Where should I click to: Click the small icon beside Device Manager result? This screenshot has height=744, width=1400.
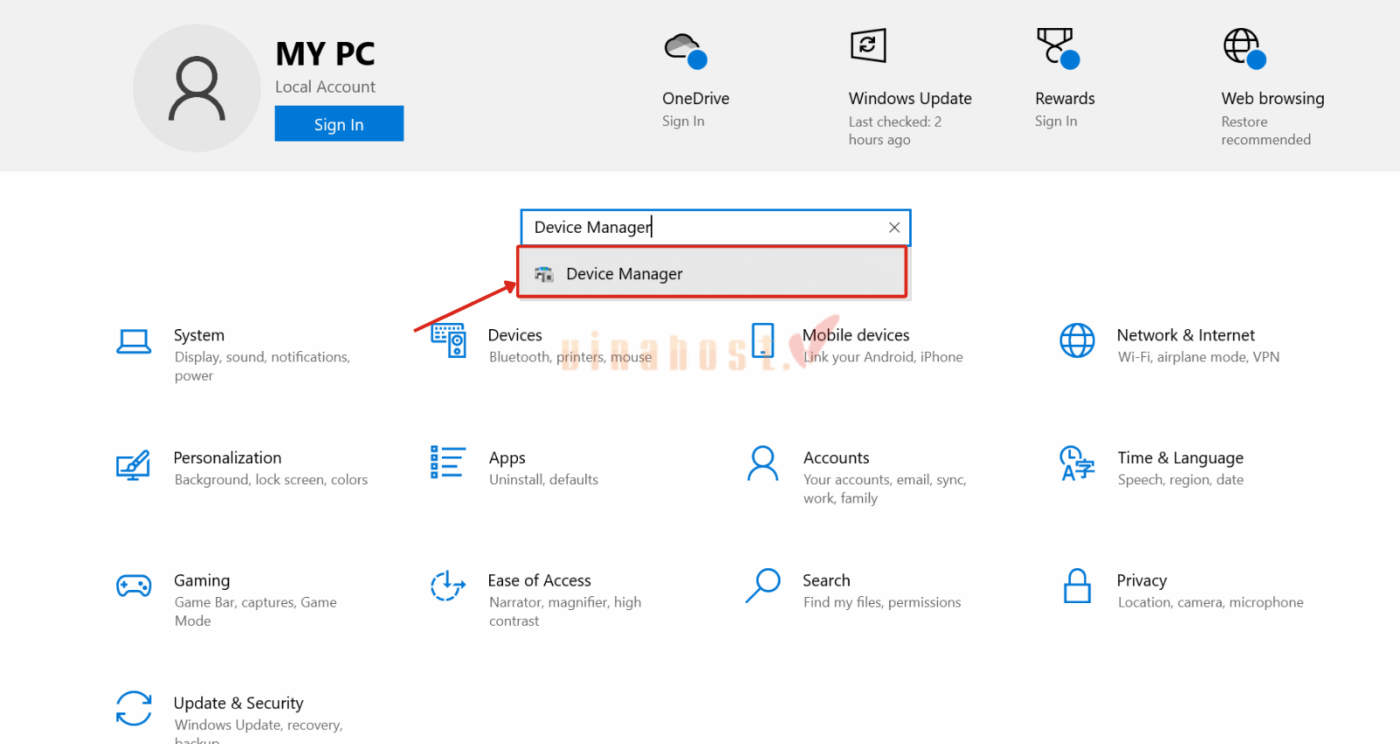(543, 274)
